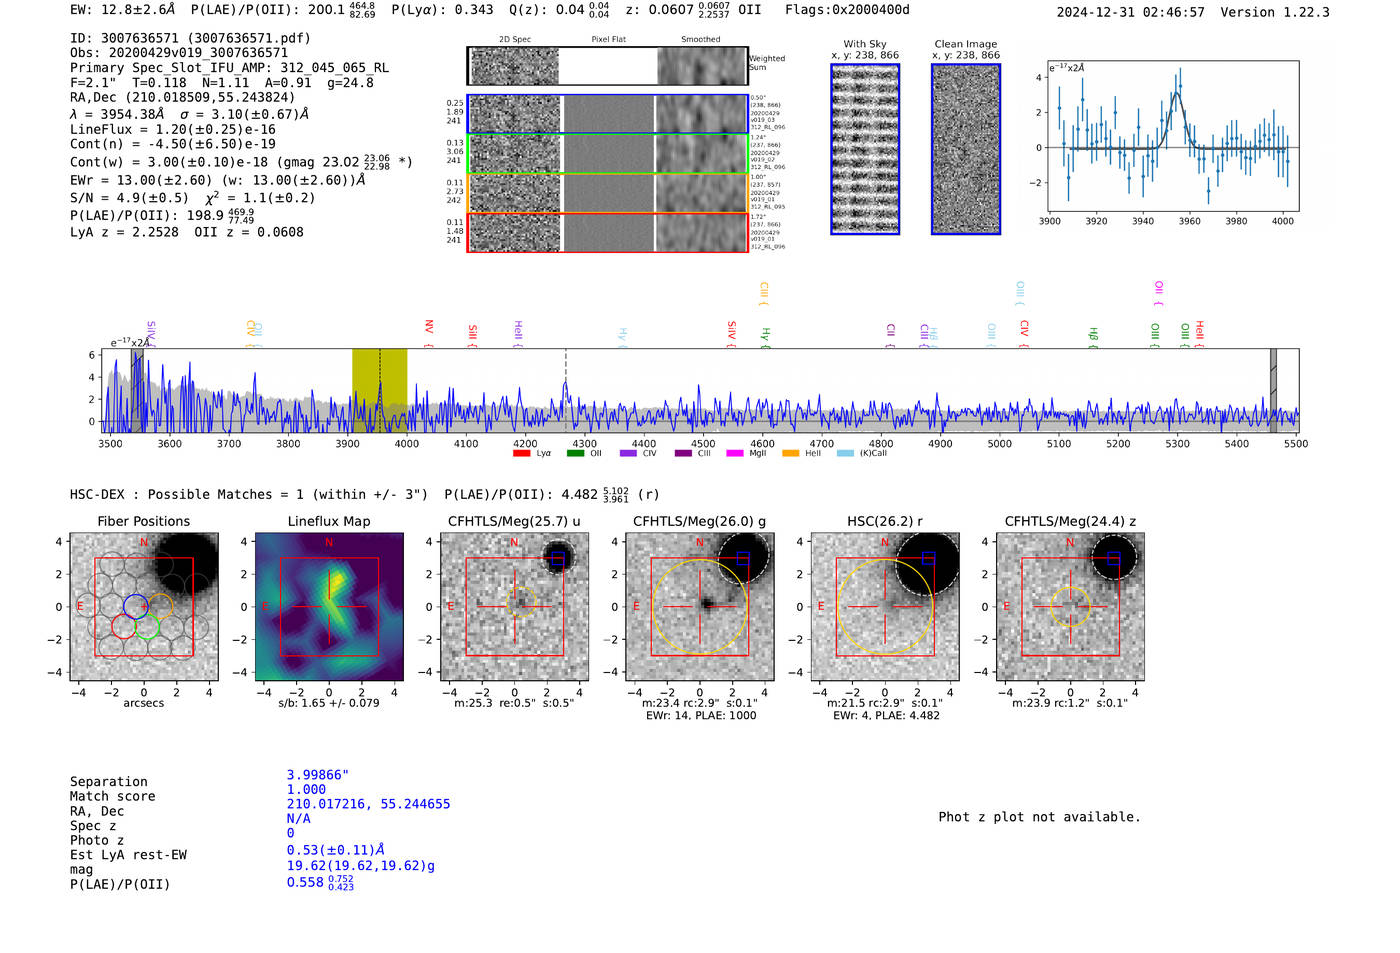Click the blue catalog square in the u-band cutout

click(x=558, y=559)
